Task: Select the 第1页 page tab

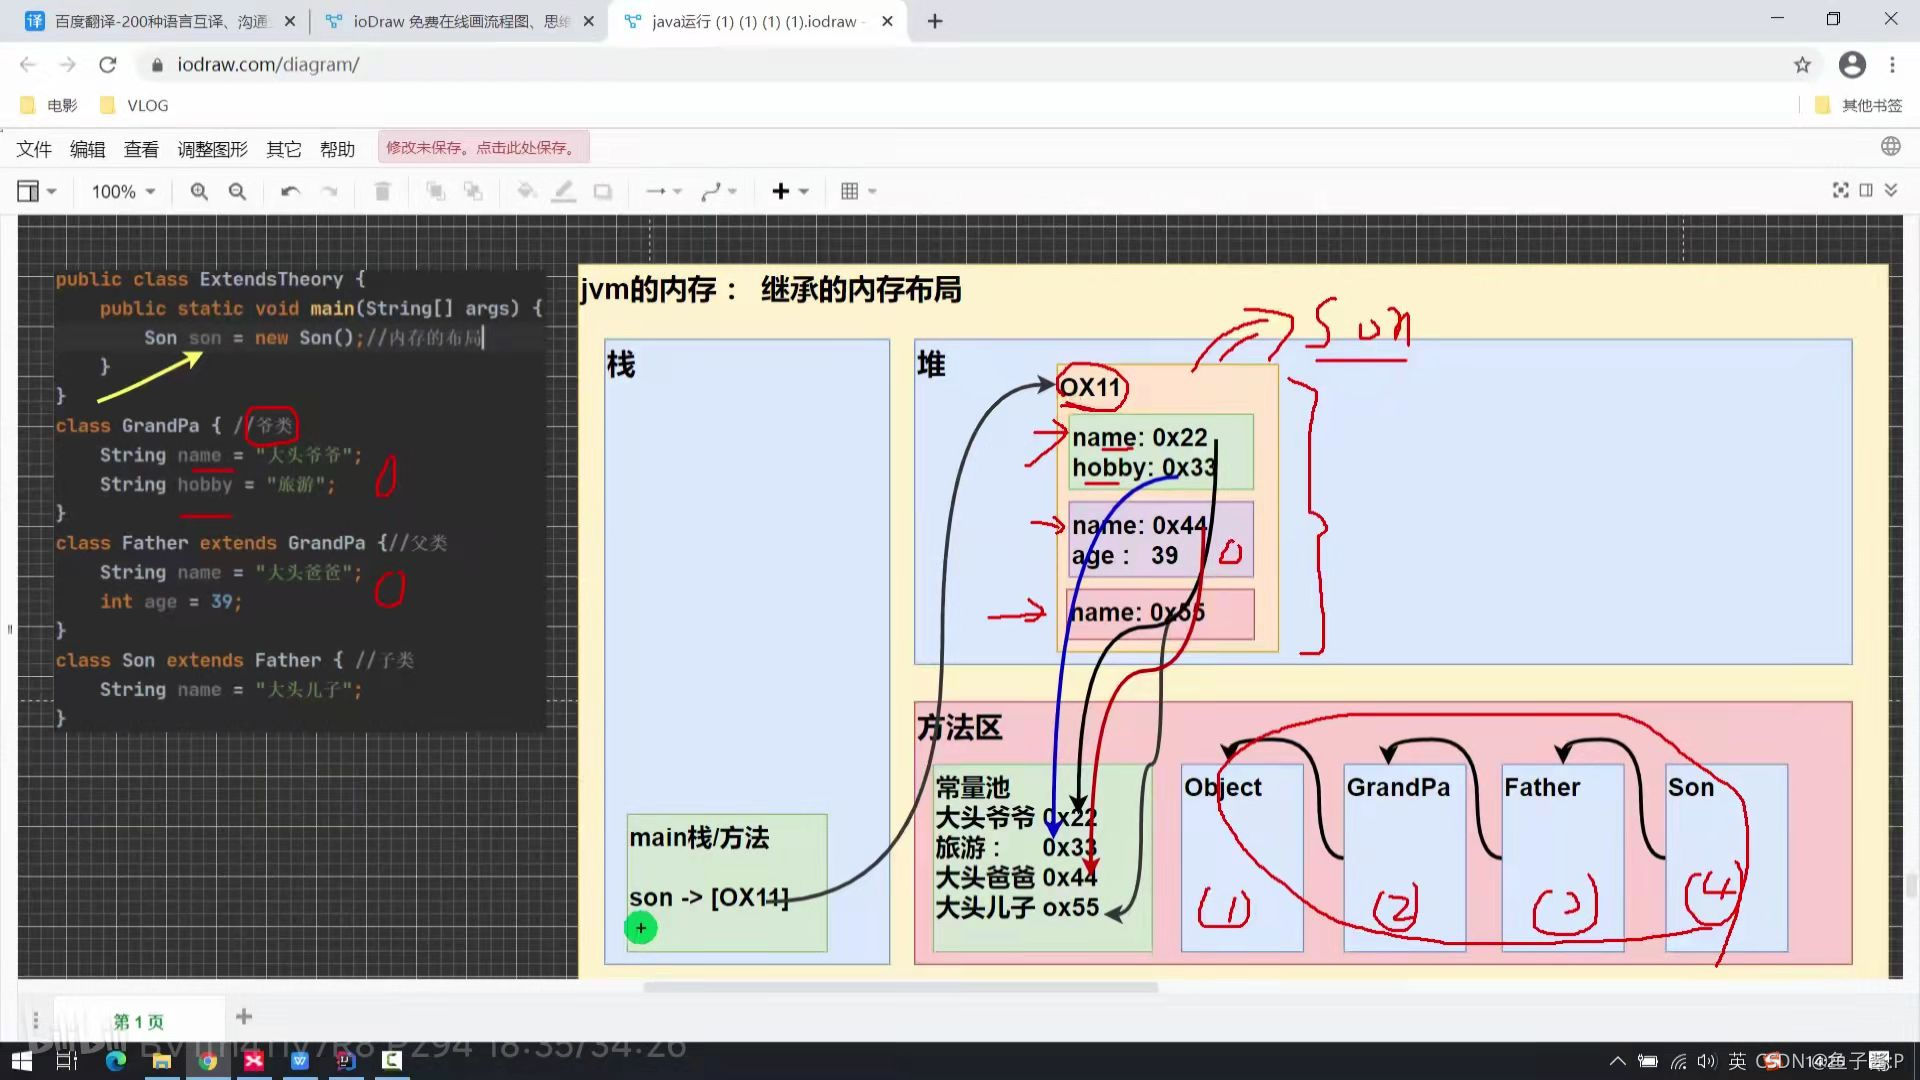Action: [138, 1021]
